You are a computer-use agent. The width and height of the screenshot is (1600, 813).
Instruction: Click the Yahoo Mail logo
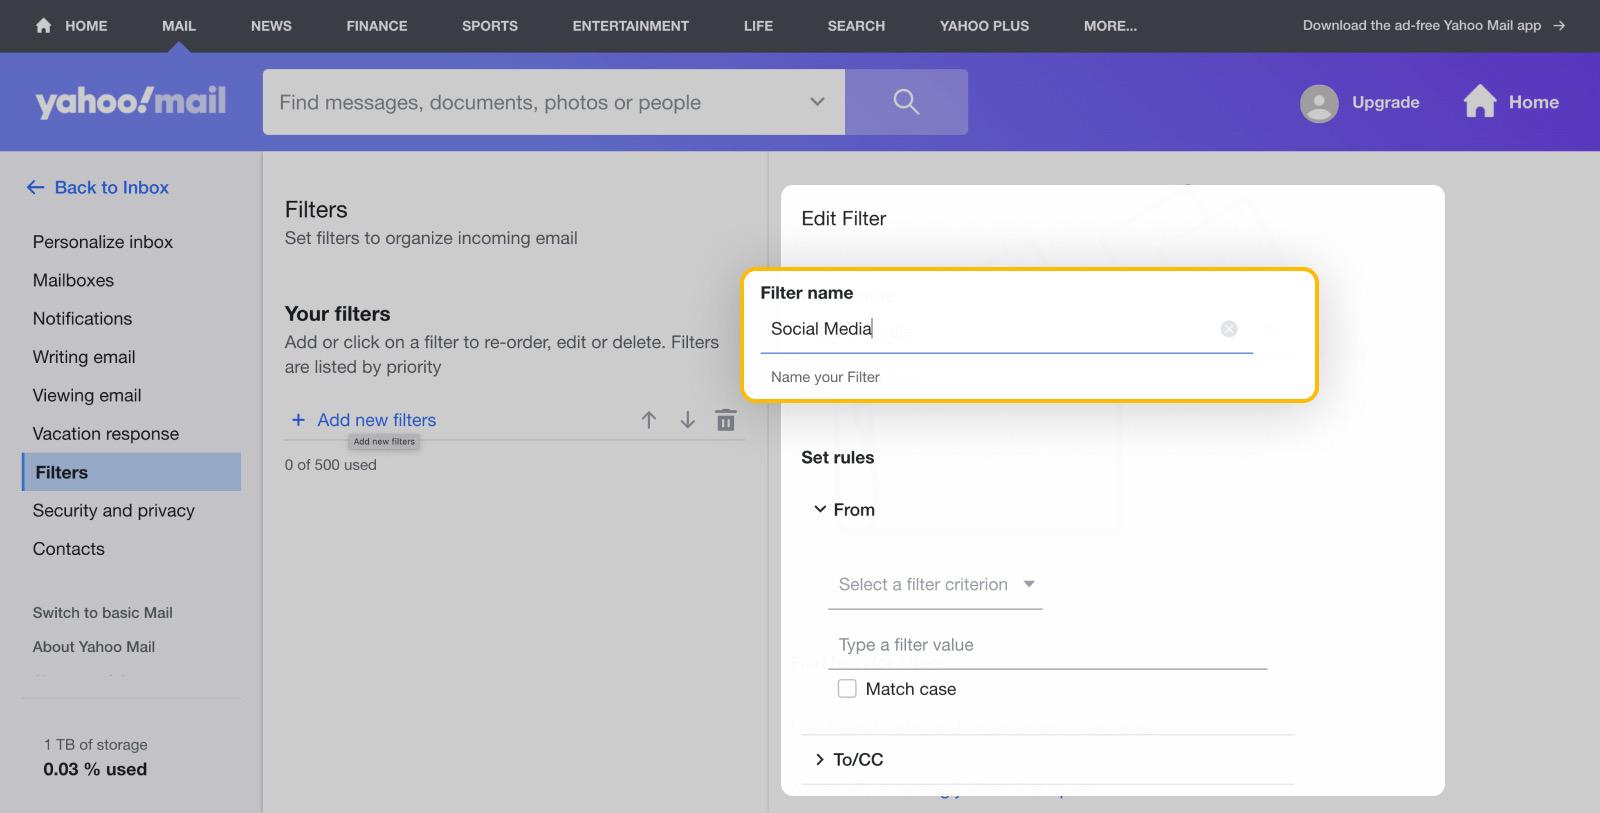[131, 102]
